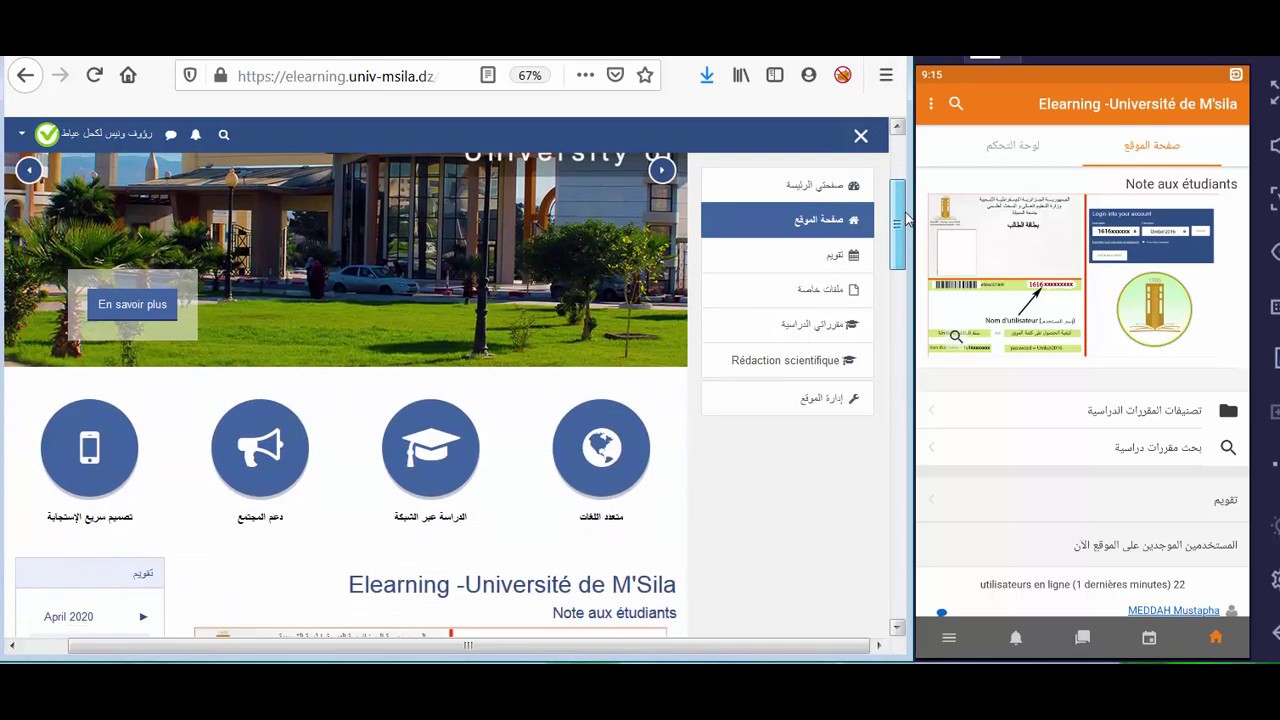Go back with the browser back arrow

pos(26,75)
